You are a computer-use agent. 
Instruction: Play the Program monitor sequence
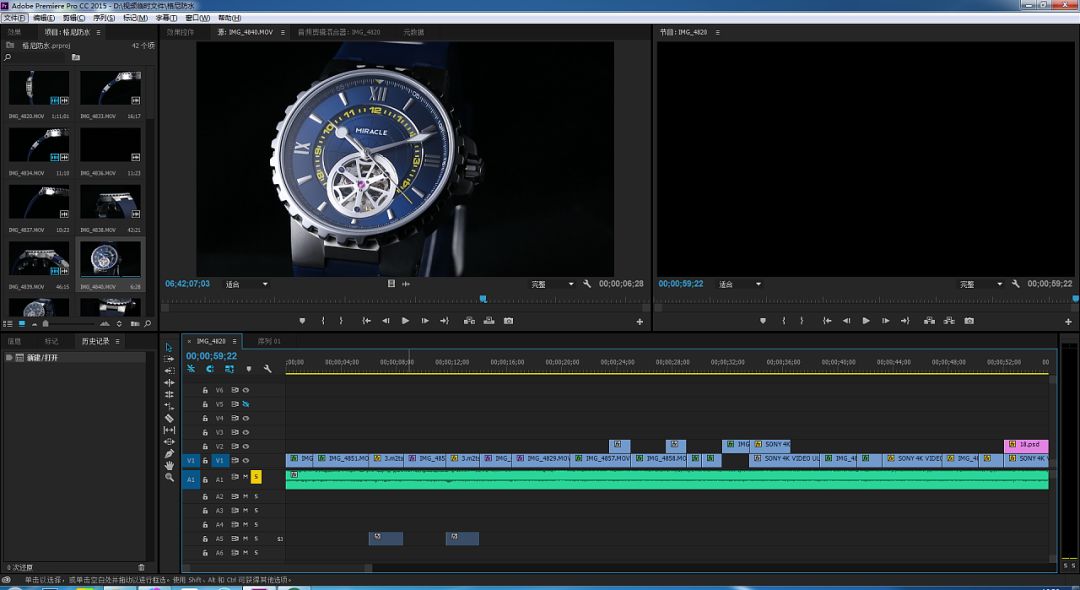(x=866, y=321)
